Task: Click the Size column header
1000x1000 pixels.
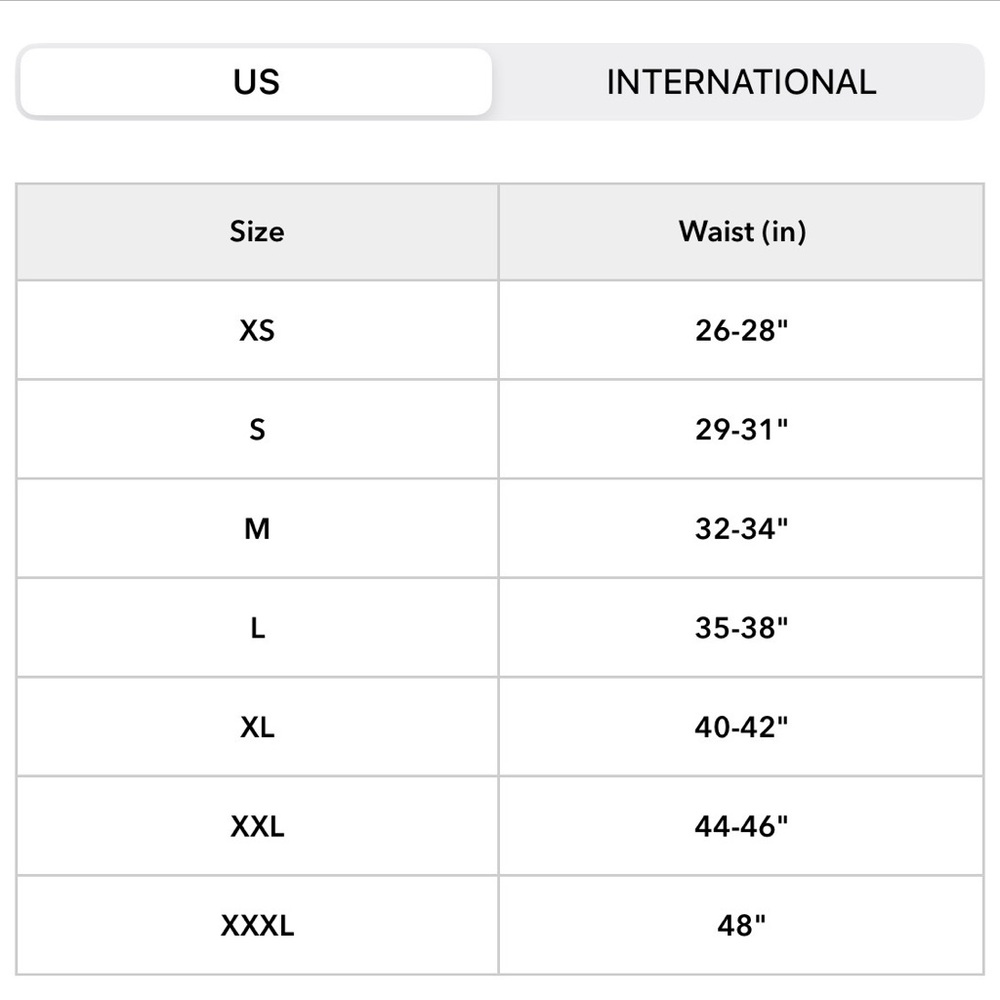Action: pyautogui.click(x=257, y=231)
